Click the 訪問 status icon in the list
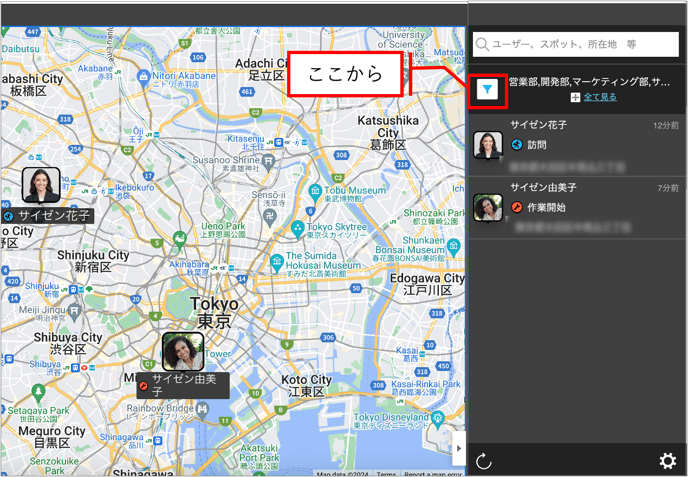 pyautogui.click(x=517, y=144)
